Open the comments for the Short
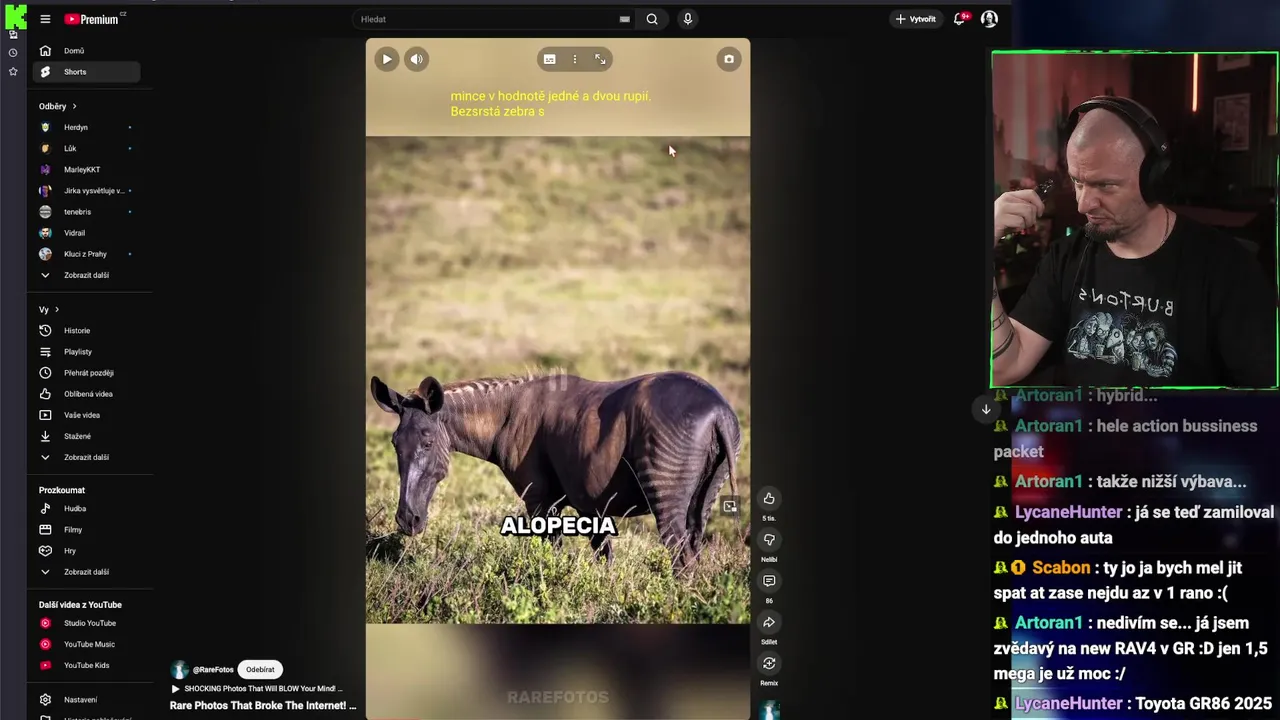Screen dimensions: 1280x720 click(x=769, y=581)
